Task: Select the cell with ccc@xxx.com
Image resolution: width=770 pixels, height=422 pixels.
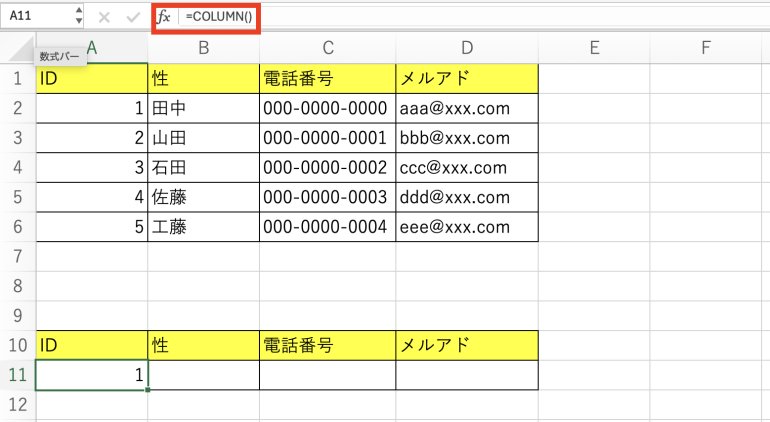Action: click(467, 168)
